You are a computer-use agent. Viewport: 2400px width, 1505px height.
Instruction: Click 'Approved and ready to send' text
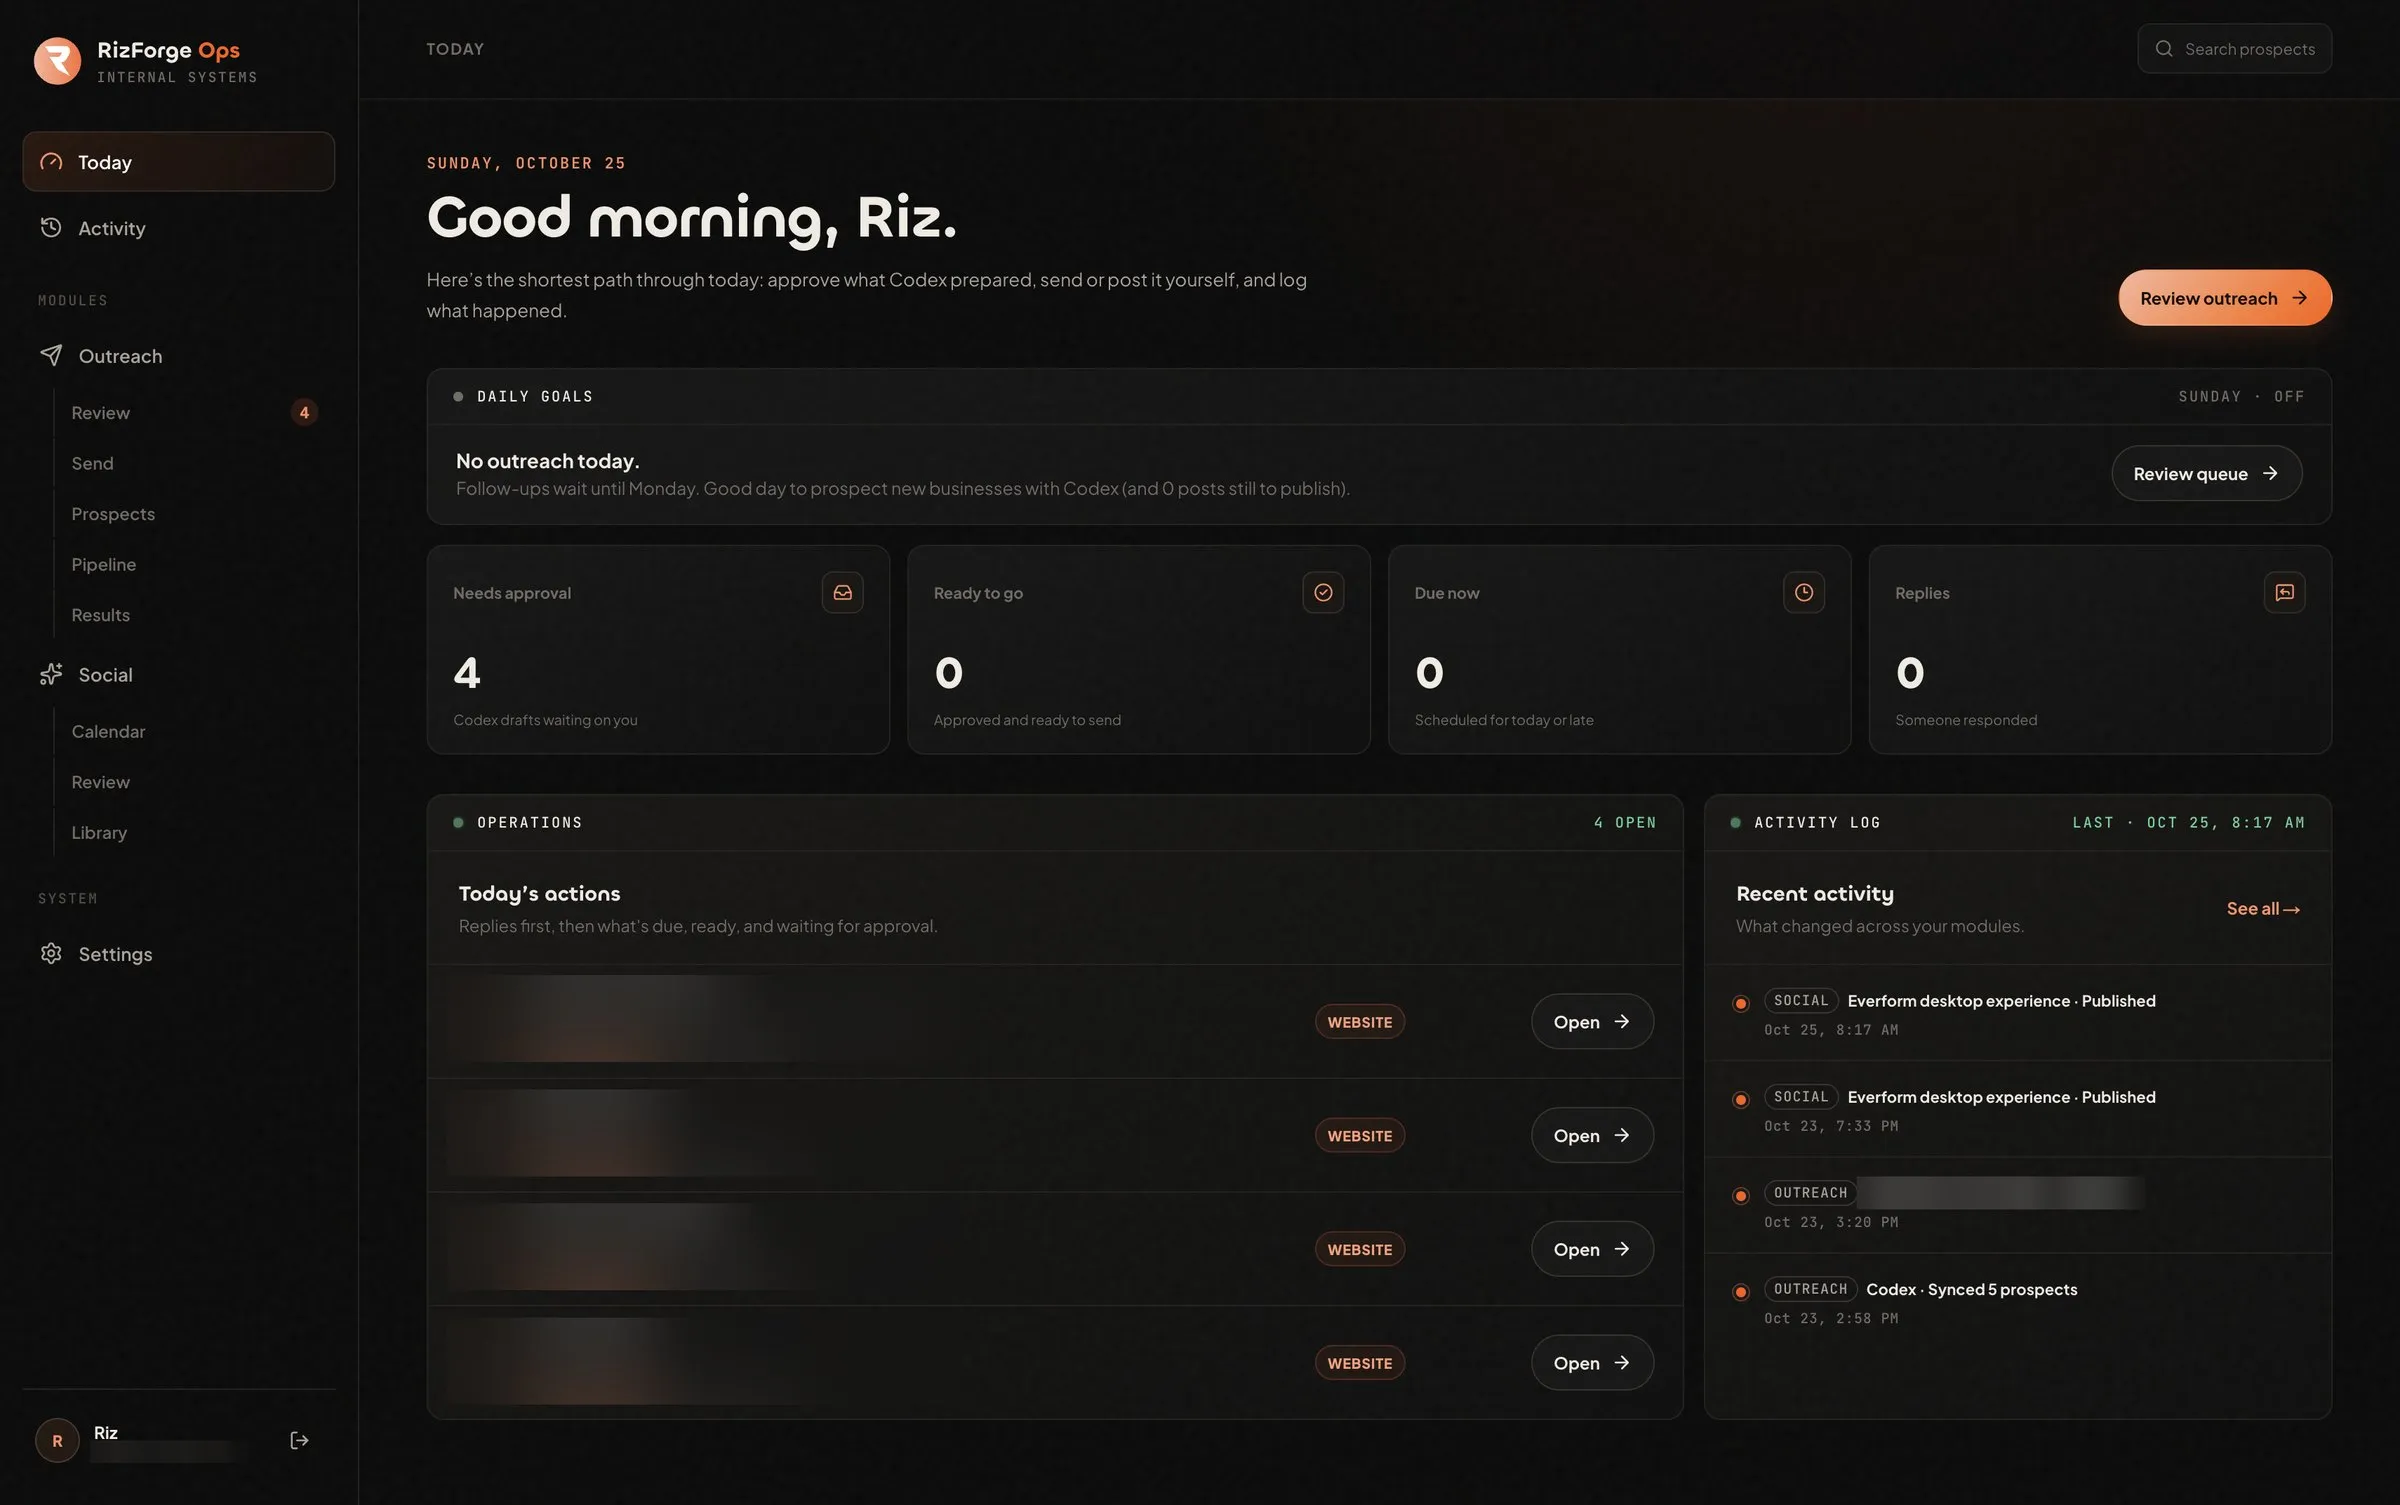[x=1027, y=720]
